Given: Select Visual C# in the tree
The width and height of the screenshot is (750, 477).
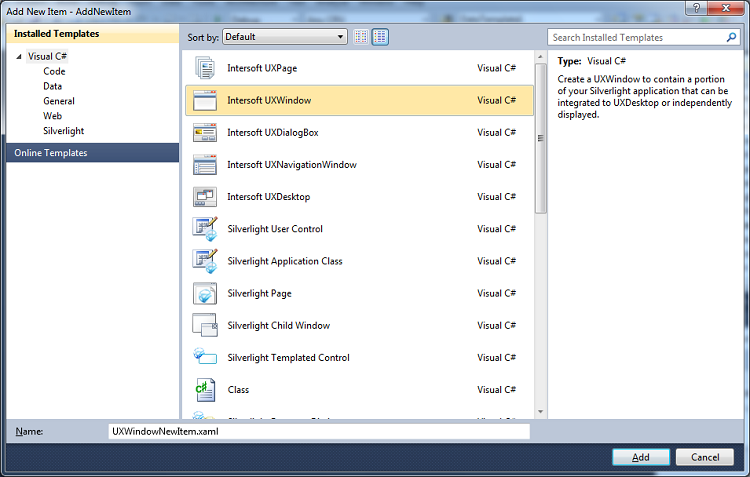Looking at the screenshot, I should point(47,56).
